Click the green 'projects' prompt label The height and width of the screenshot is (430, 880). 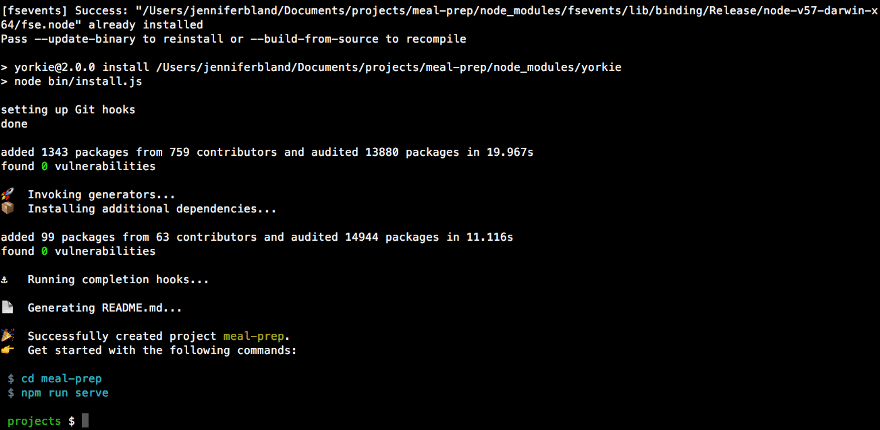coord(34,422)
